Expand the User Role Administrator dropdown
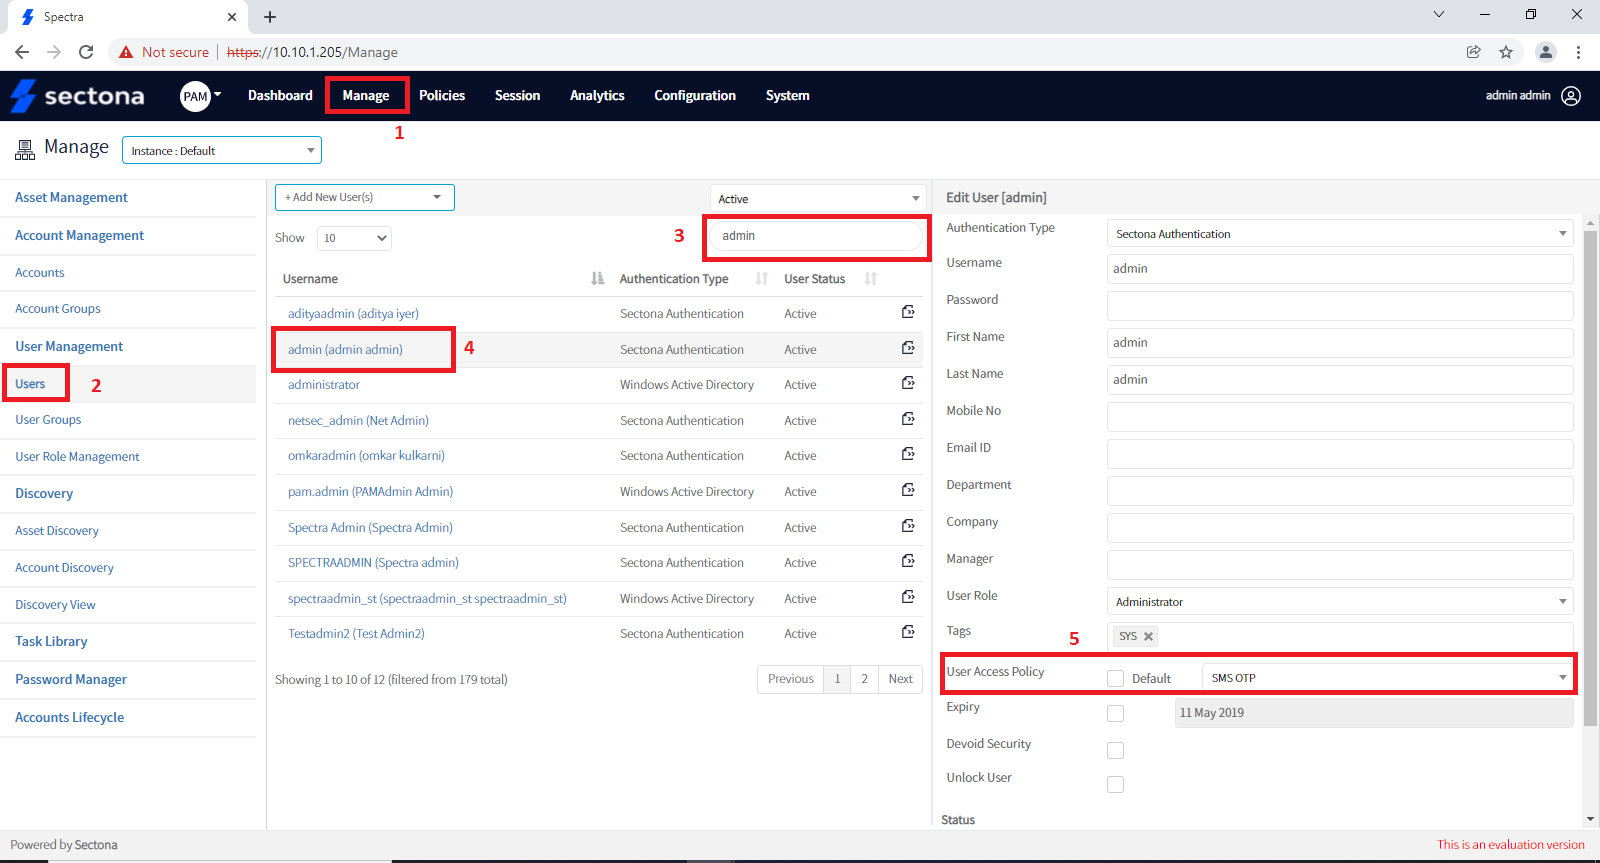1600x863 pixels. click(1339, 602)
